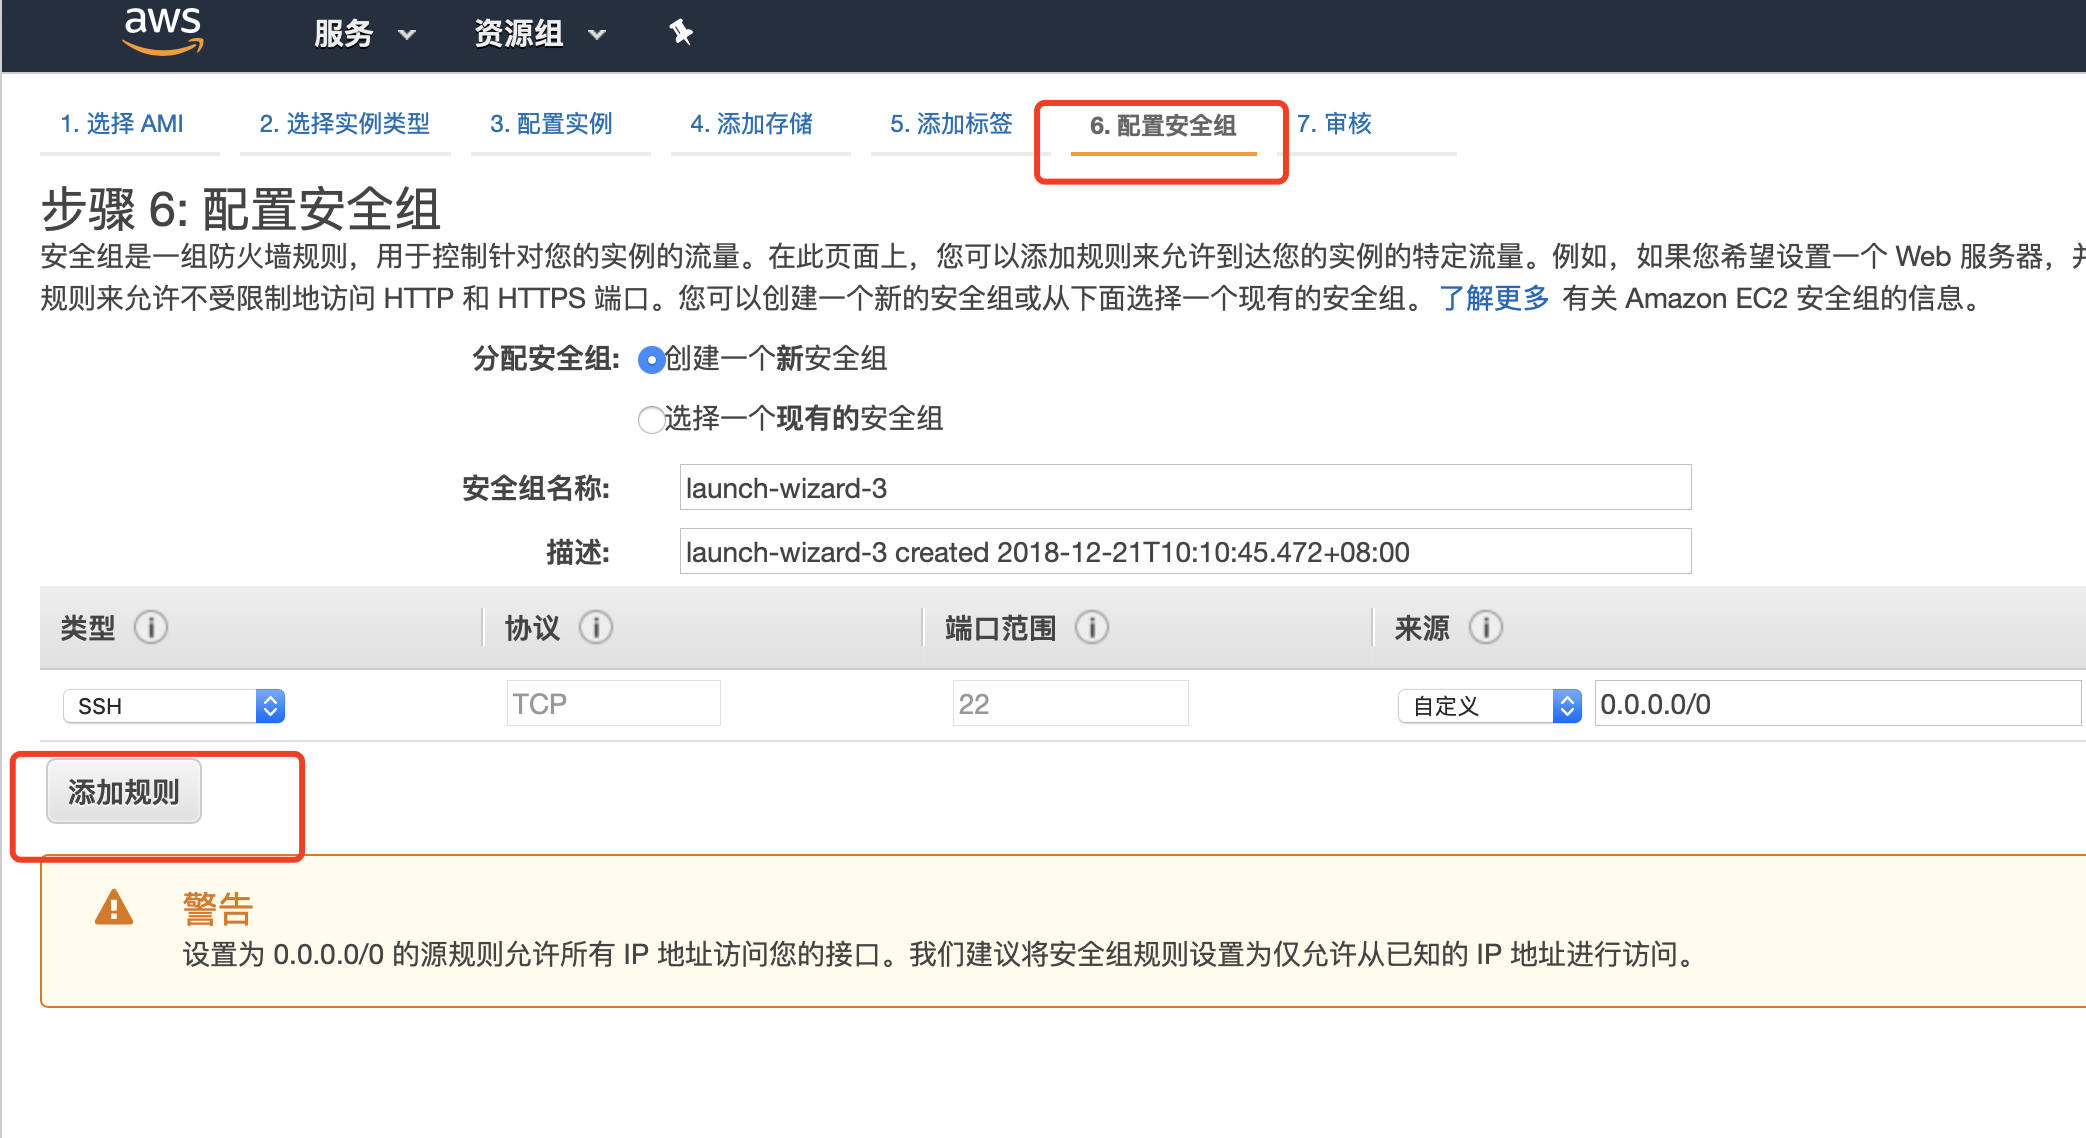Click the AWS logo home icon
2086x1138 pixels.
tap(163, 31)
